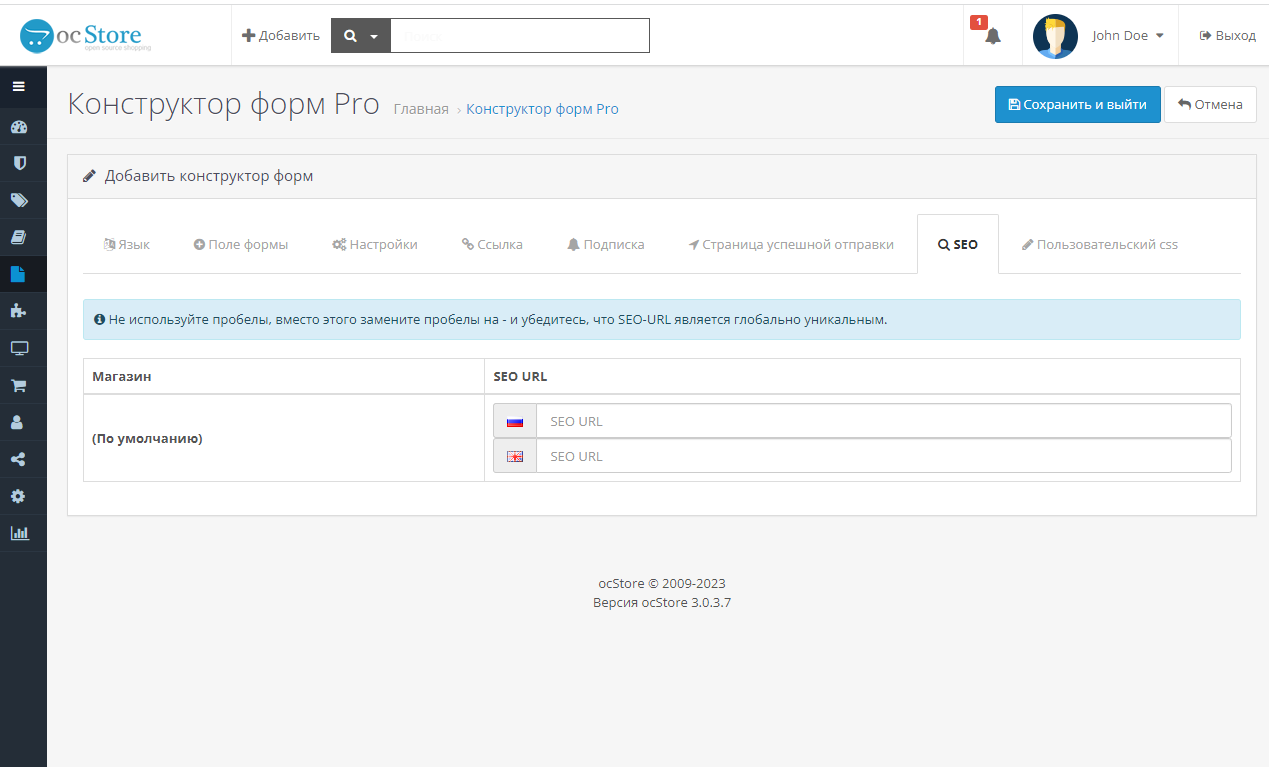1269x767 pixels.
Task: Click the notification bell icon
Action: (992, 36)
